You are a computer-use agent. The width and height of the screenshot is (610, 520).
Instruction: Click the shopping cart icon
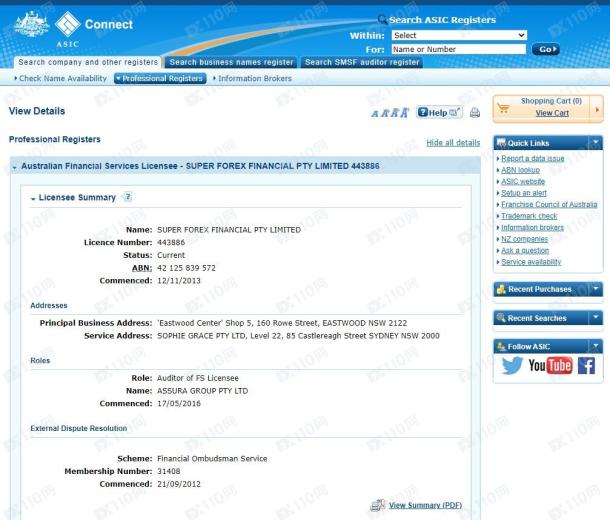503,108
